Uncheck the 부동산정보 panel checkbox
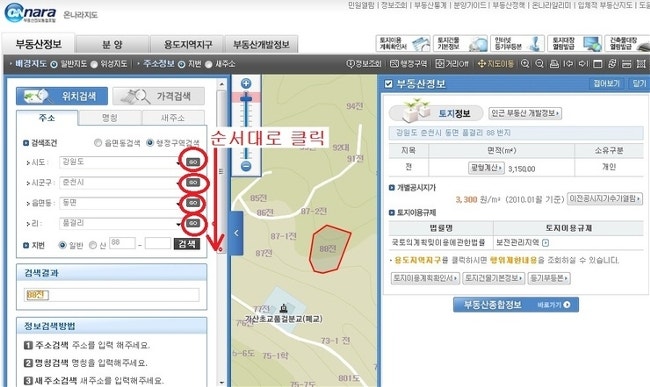Image resolution: width=650 pixels, height=387 pixels. [x=388, y=84]
